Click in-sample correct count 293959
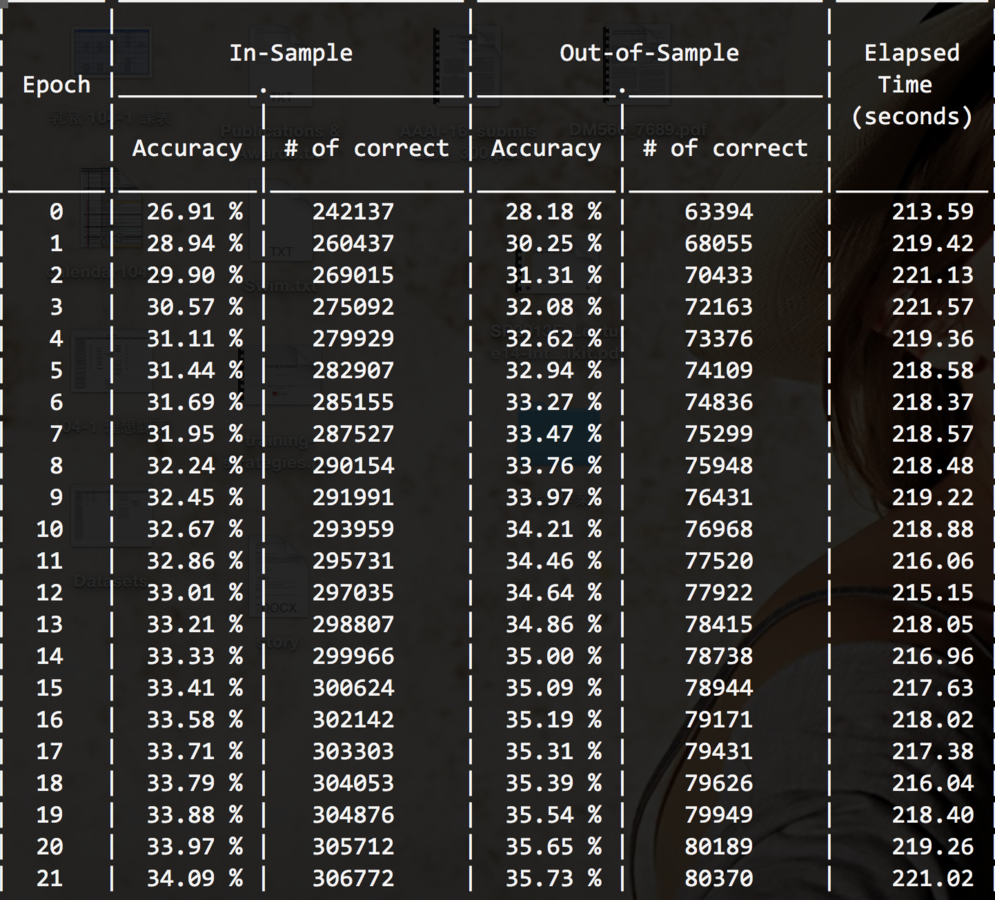This screenshot has height=900, width=995. [x=353, y=529]
